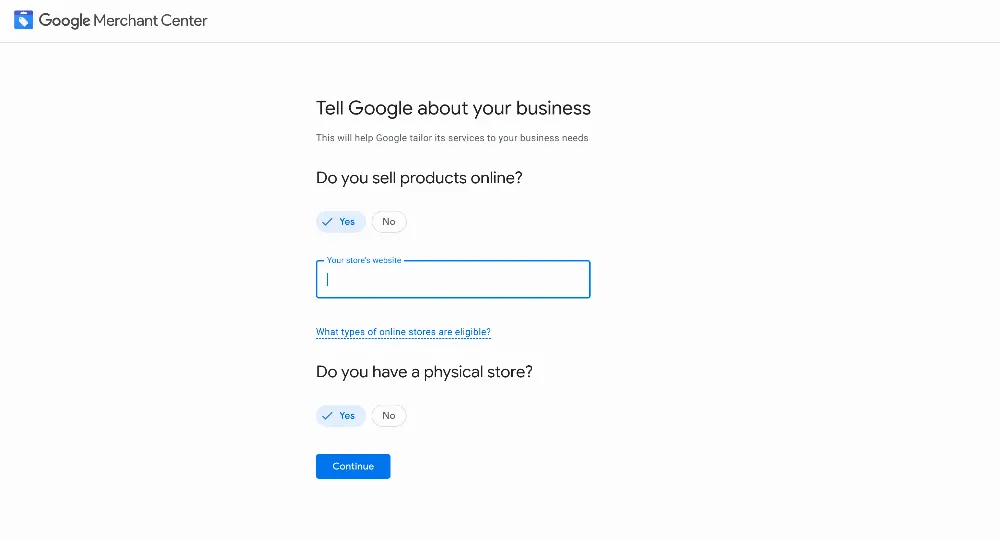Open What types of online stores are eligible link
The height and width of the screenshot is (541, 1000).
tap(403, 332)
